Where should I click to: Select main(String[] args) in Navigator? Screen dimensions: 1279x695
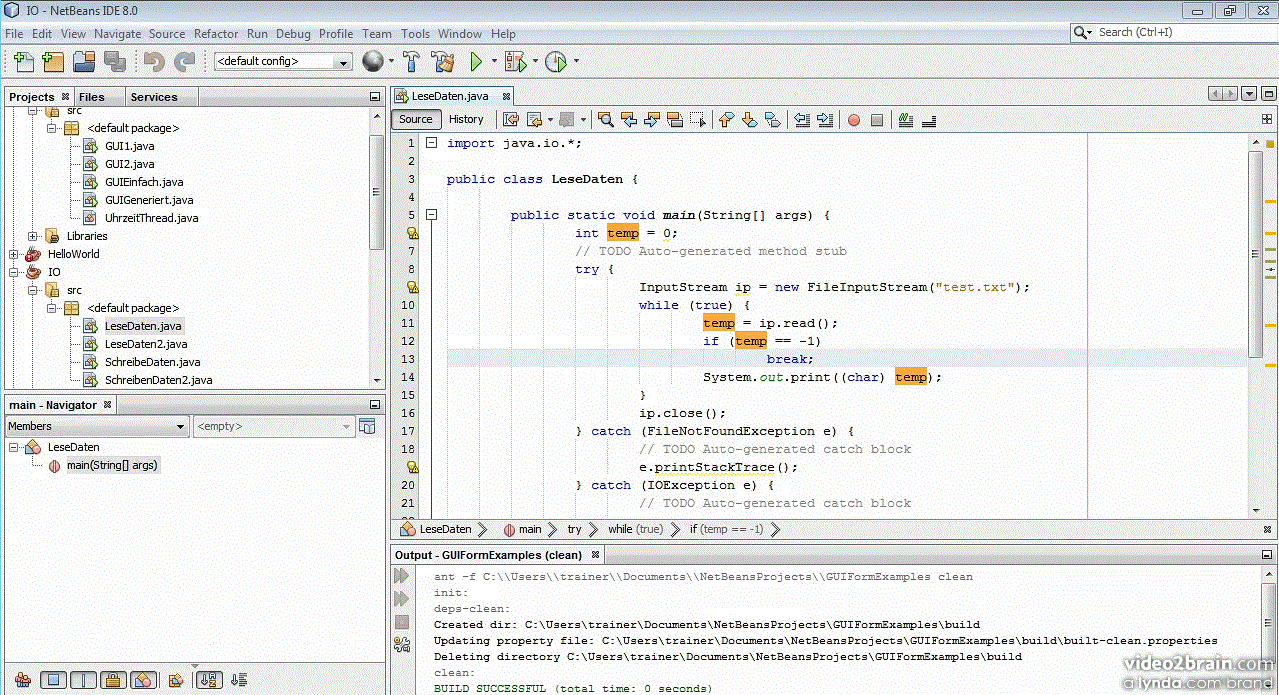coord(112,465)
